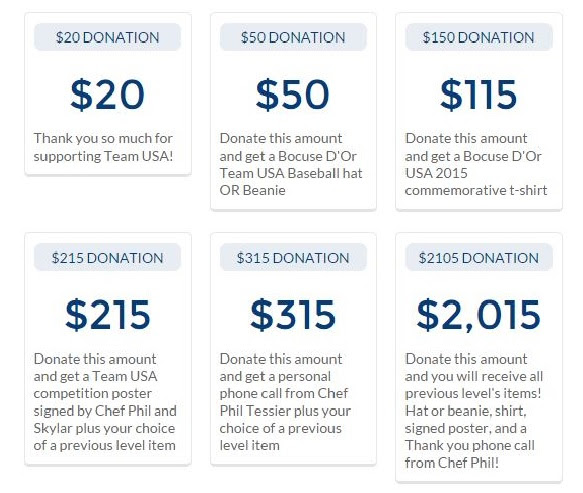
Task: Click the large $20 amount
Action: coord(107,94)
